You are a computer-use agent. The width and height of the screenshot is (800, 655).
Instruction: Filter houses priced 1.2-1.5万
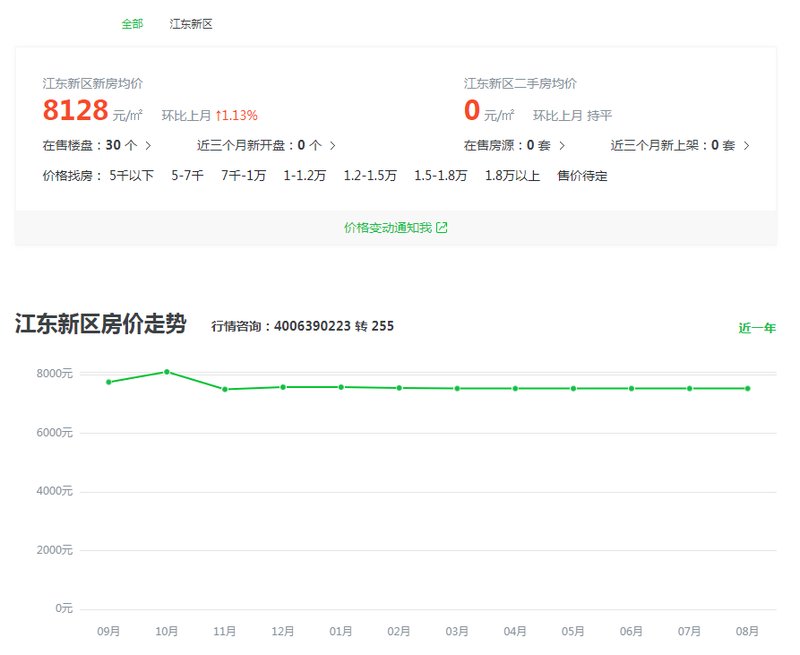[x=370, y=175]
